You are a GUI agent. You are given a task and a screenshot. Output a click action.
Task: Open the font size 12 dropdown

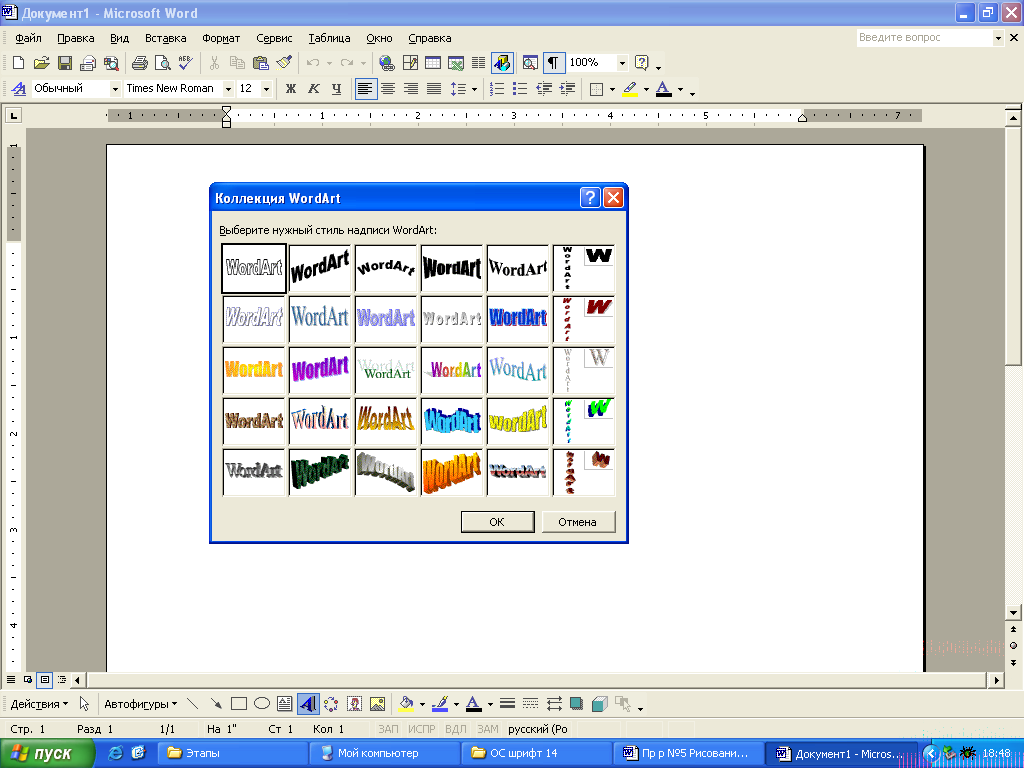click(266, 89)
